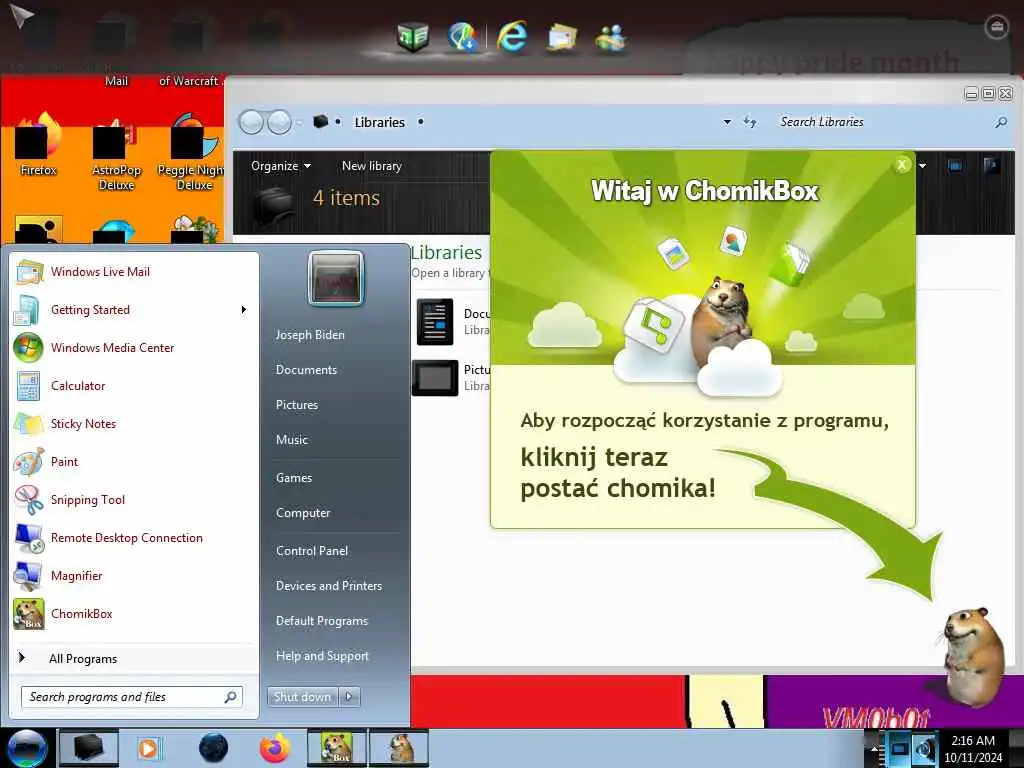This screenshot has height=768, width=1024.
Task: Click Libraries in the address bar
Action: 379,122
